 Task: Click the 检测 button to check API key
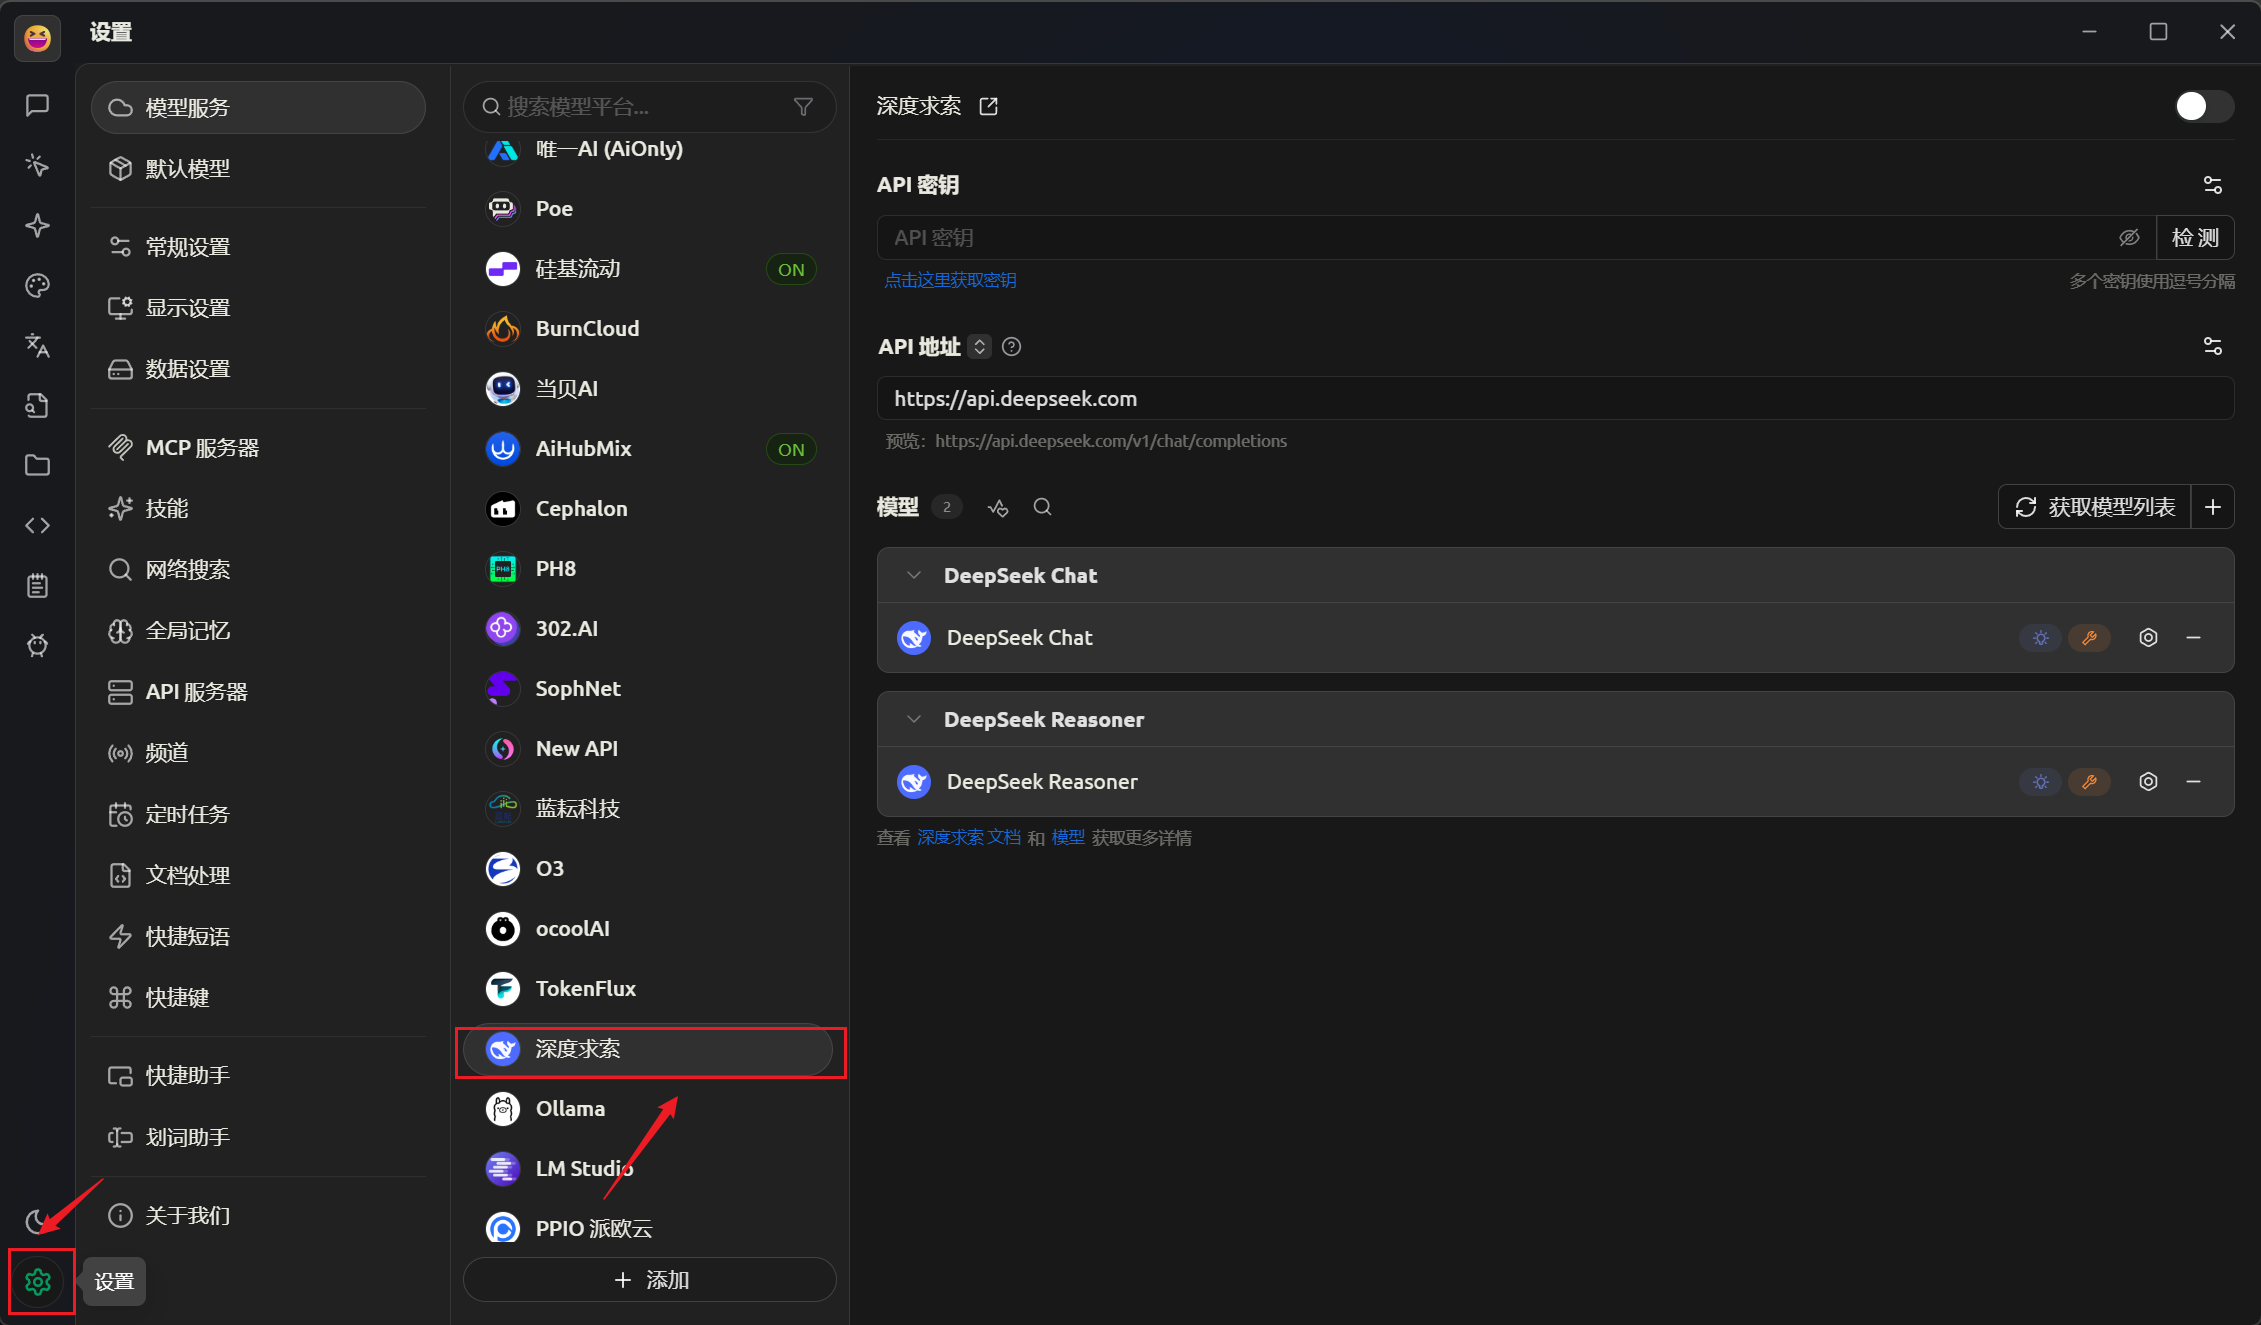click(2195, 238)
